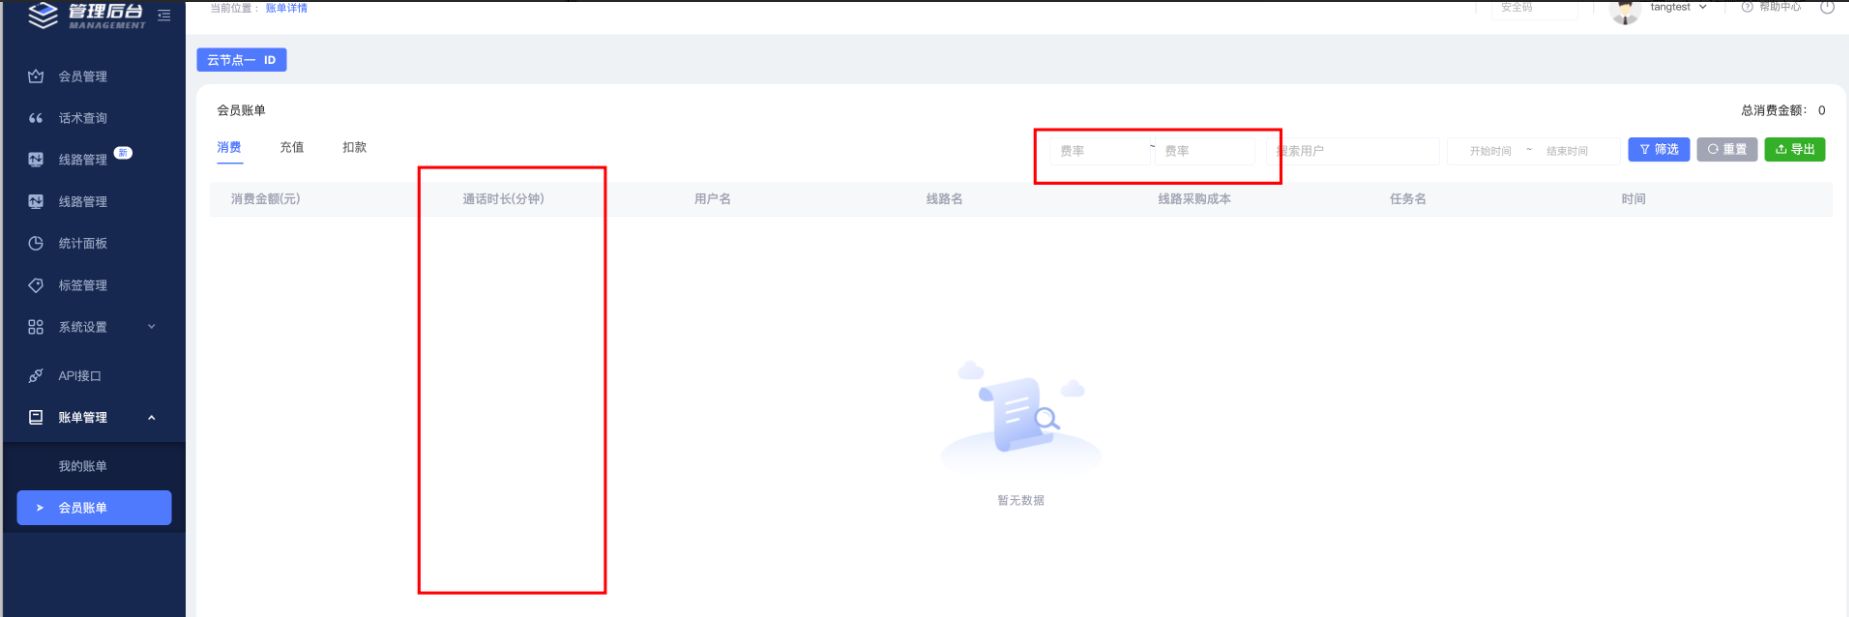Click the 话术查询 quote icon

[36, 118]
